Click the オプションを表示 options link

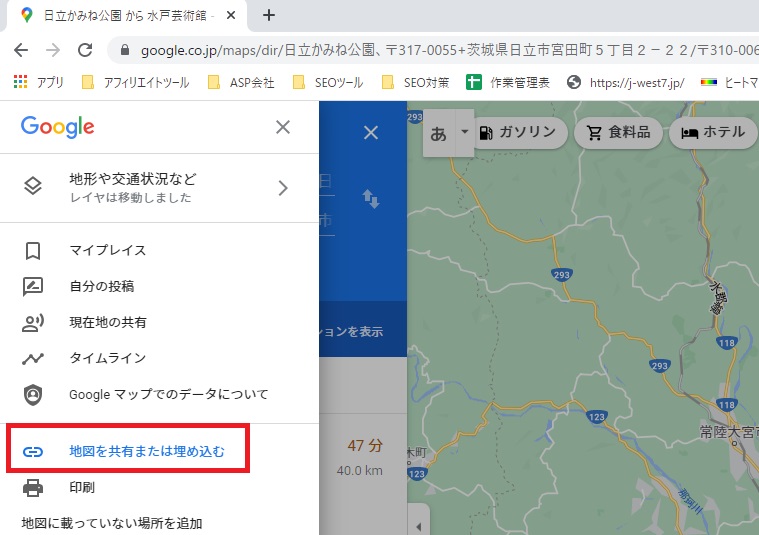[x=351, y=332]
